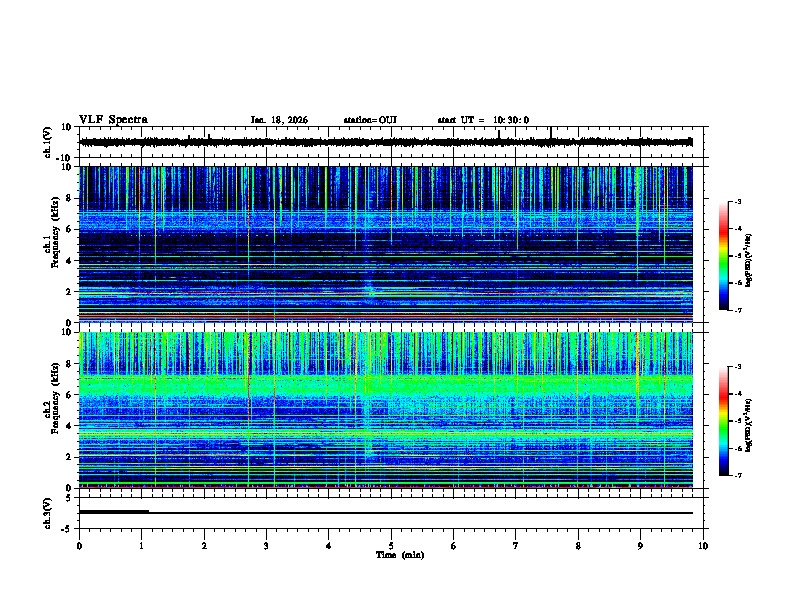The image size is (792, 612).
Task: Click the "6" kHz tick on ch.1 spectrogram axis
Action: click(x=69, y=229)
